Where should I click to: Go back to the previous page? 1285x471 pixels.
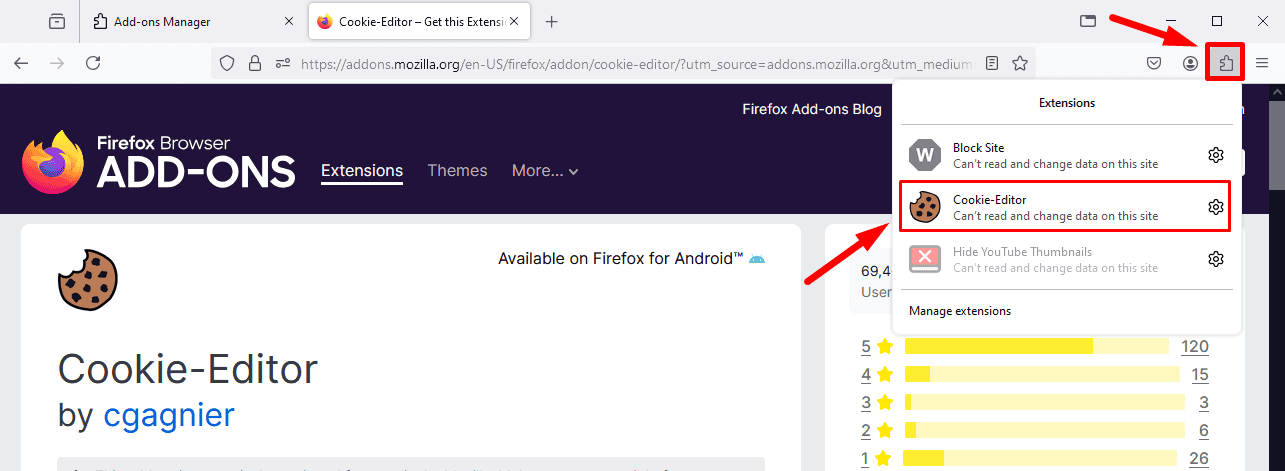point(21,63)
